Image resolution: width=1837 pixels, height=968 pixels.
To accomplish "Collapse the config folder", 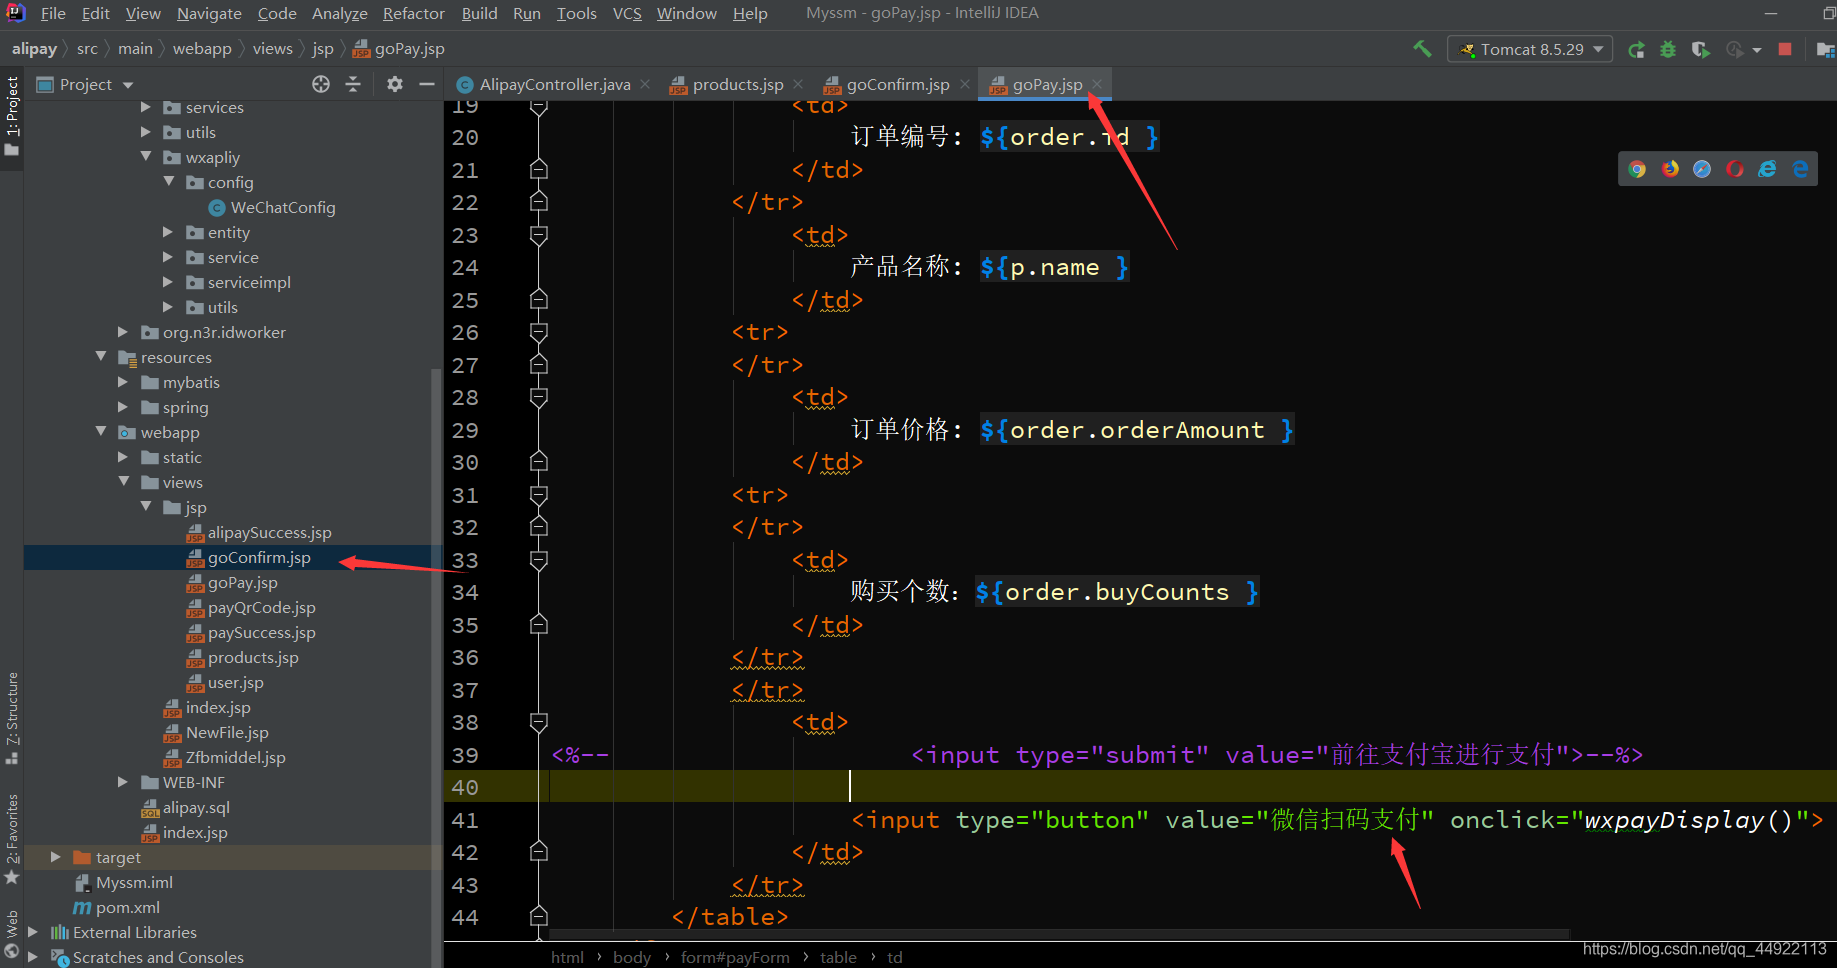I will [x=168, y=182].
